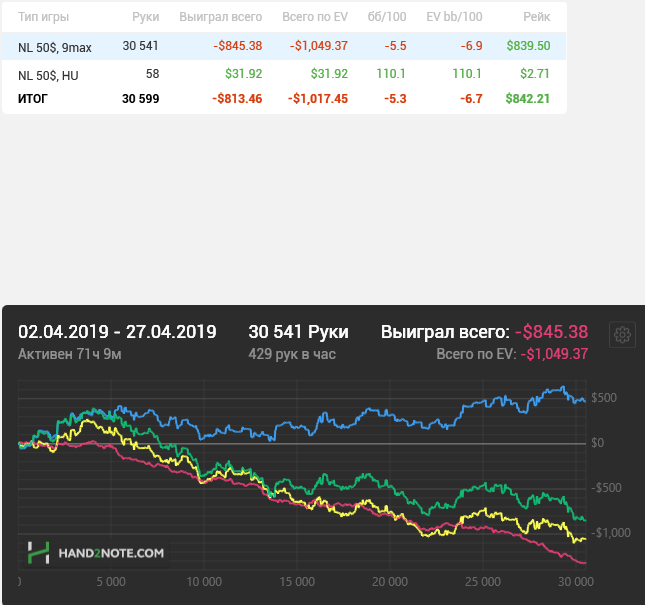
Task: Click the -6.9 EV bb/100 cell
Action: point(471,46)
